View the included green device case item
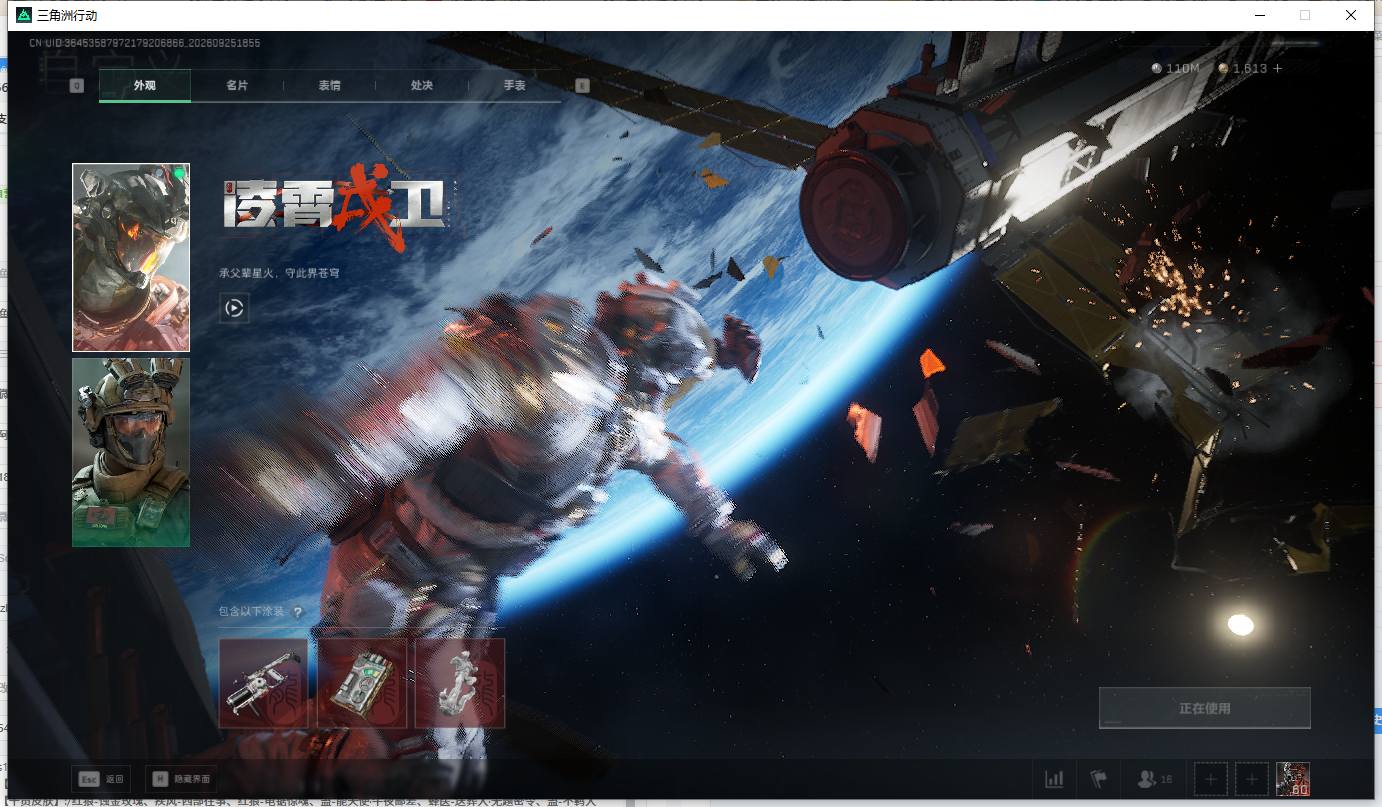1382x807 pixels. pos(362,683)
